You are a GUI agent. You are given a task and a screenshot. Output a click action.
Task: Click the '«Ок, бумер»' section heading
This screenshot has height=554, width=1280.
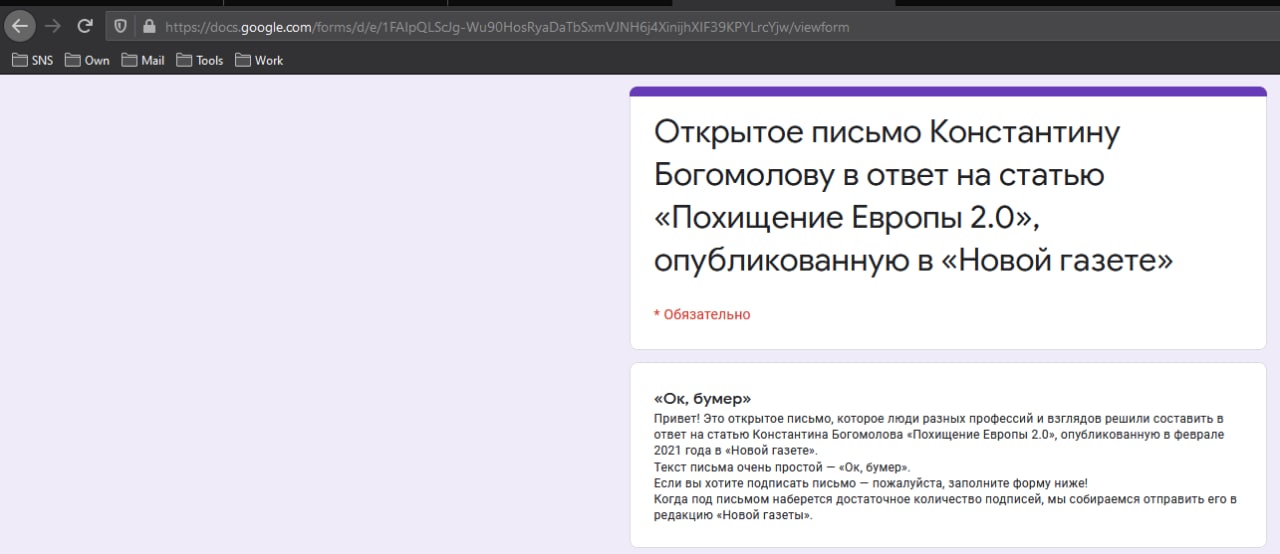702,398
